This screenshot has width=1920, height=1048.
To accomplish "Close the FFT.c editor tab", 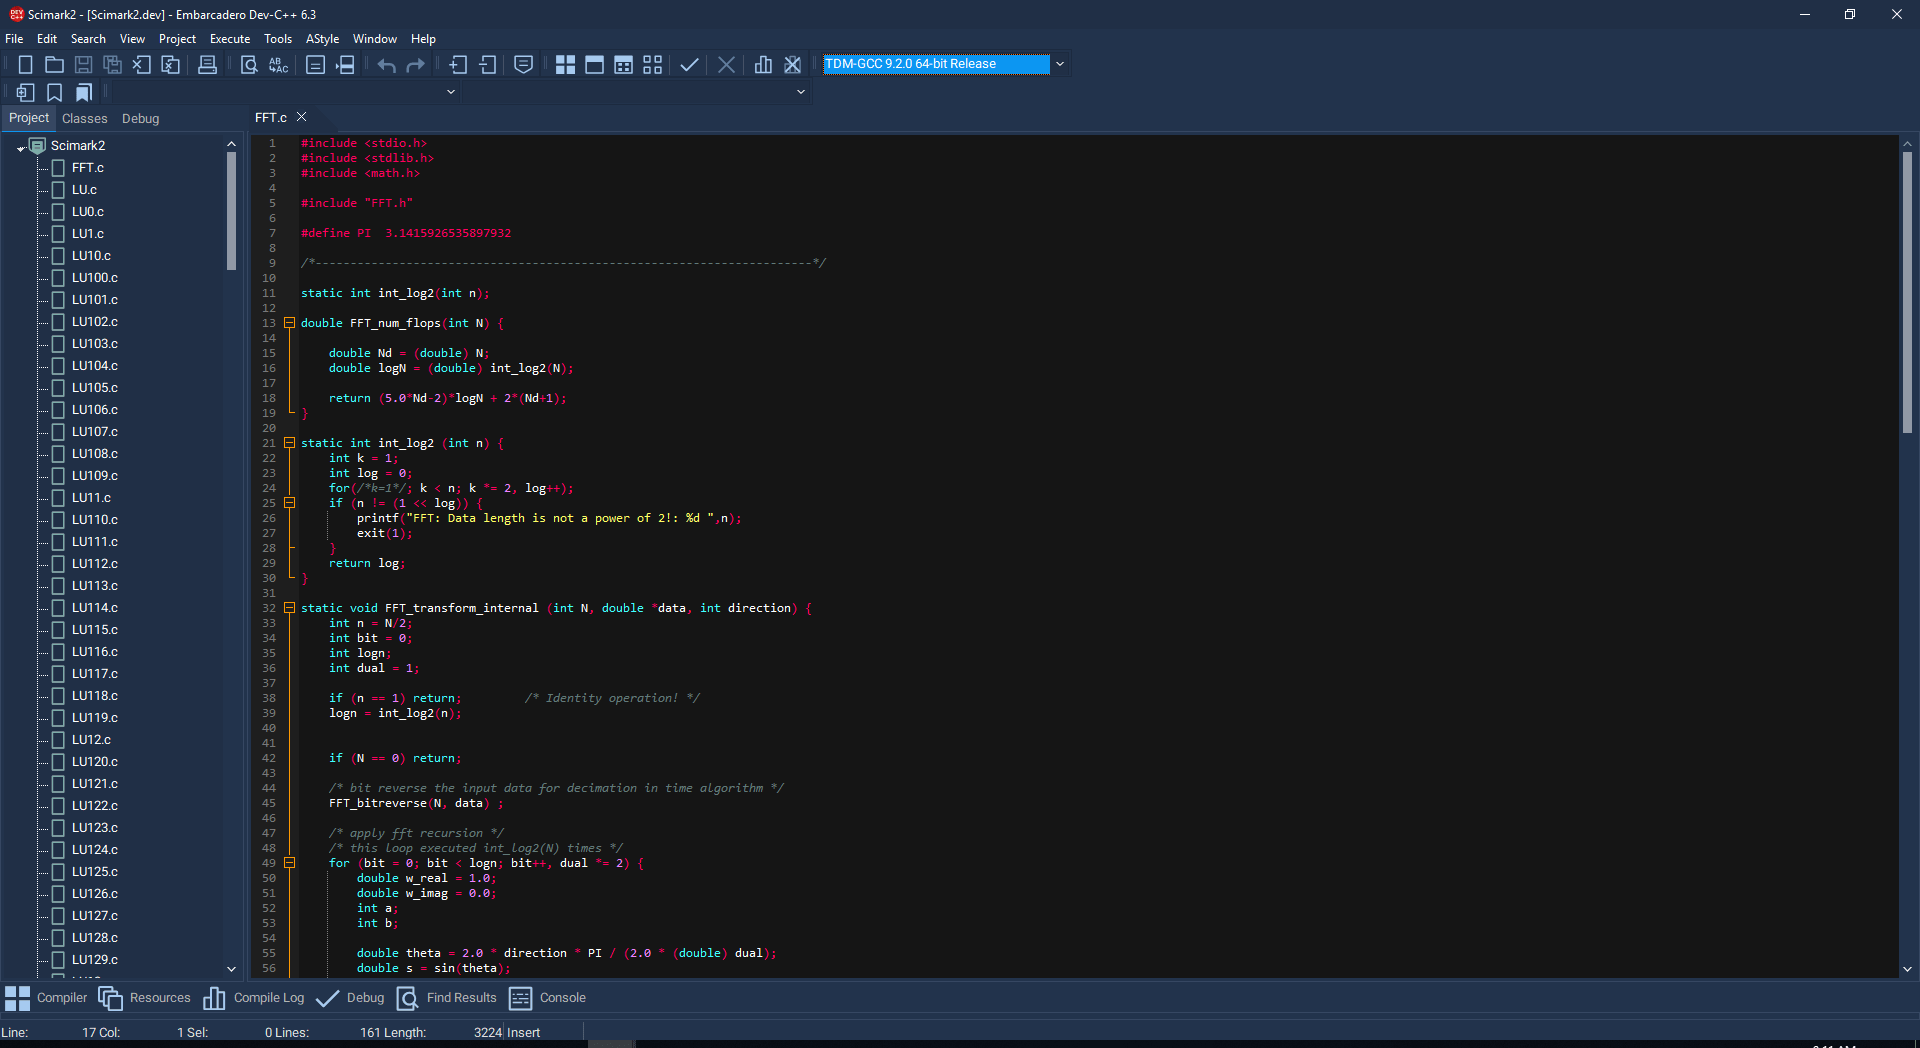I will [x=301, y=117].
